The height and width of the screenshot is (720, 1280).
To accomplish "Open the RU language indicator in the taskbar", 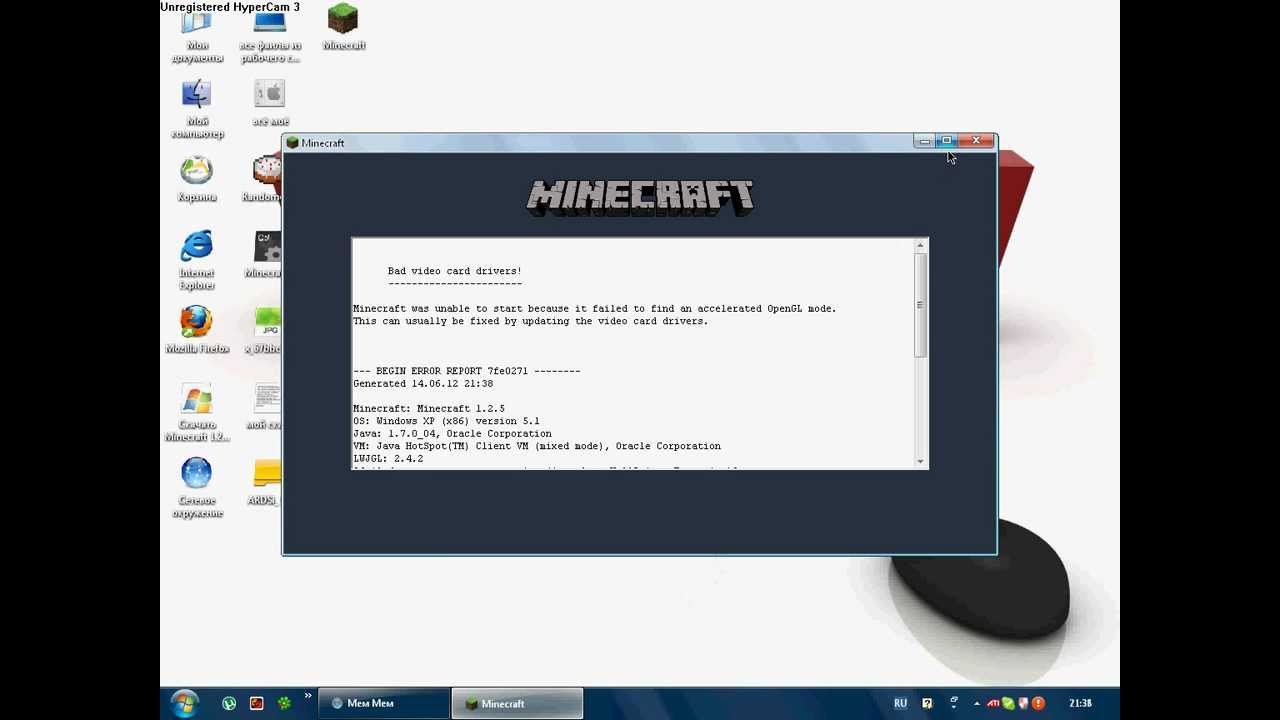I will pyautogui.click(x=901, y=704).
